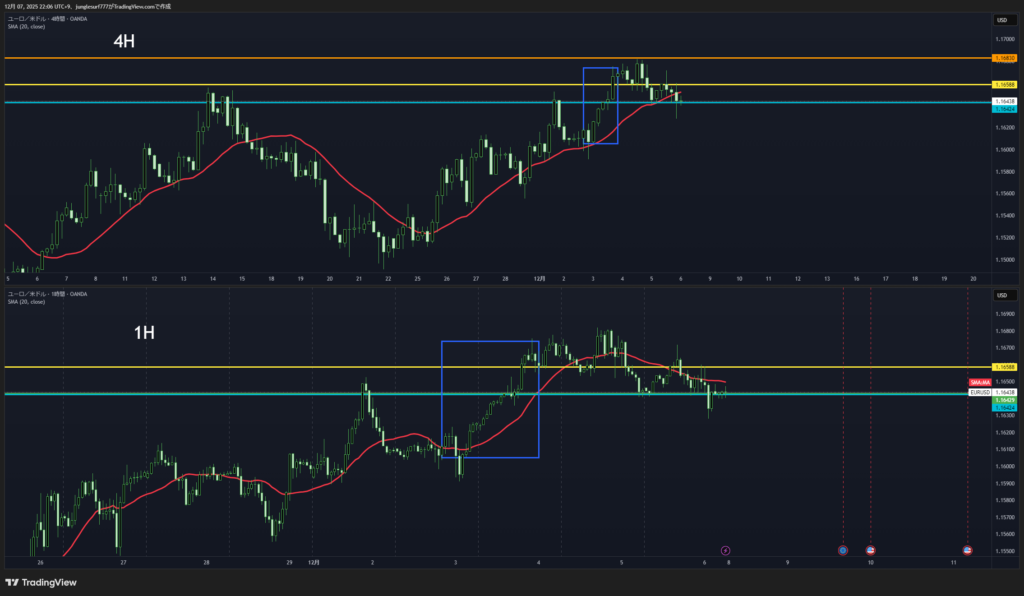Click yellow 1.16588 price label in 4H chart

1004,85
